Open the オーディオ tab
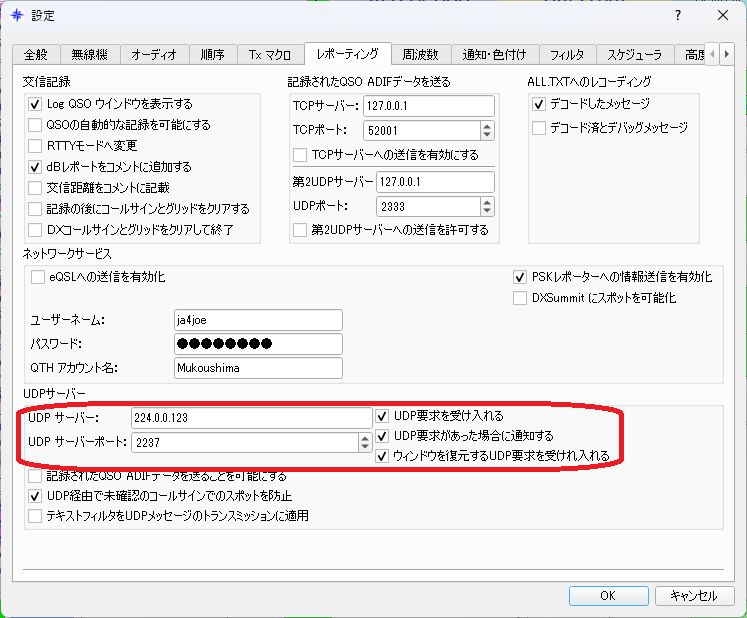Viewport: 747px width, 618px height. tap(154, 55)
